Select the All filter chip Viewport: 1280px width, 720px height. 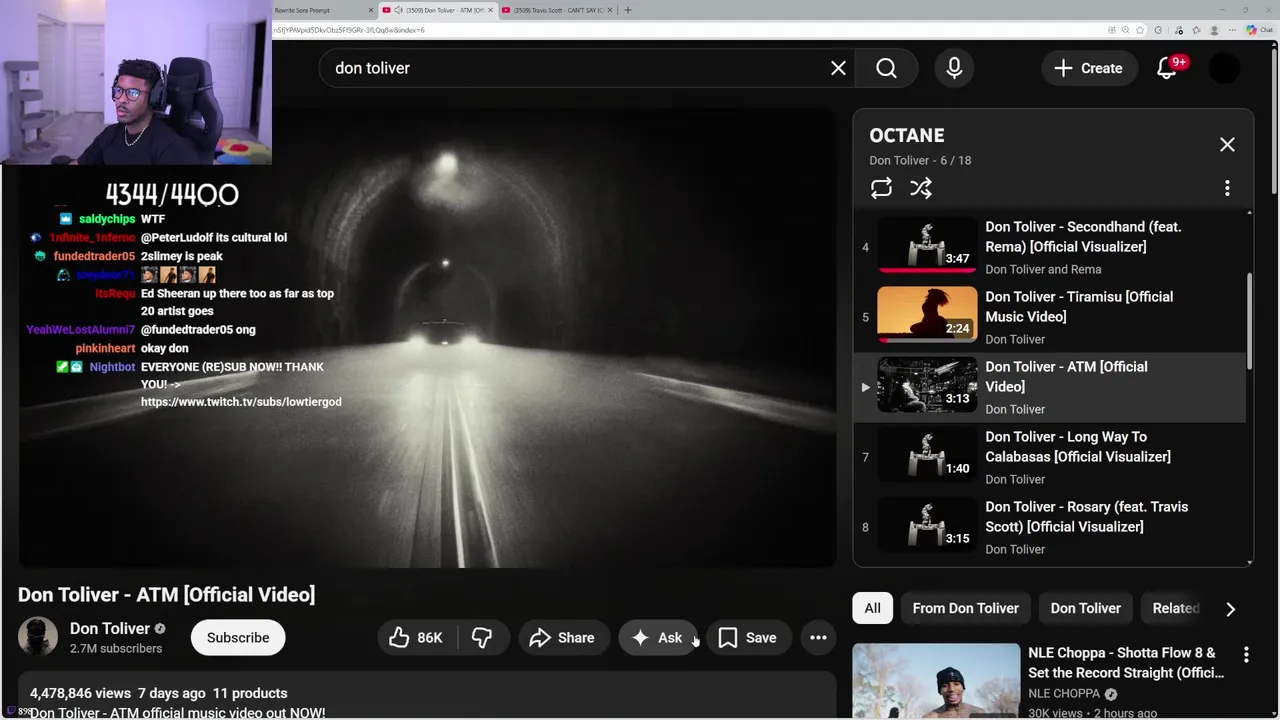[x=872, y=608]
